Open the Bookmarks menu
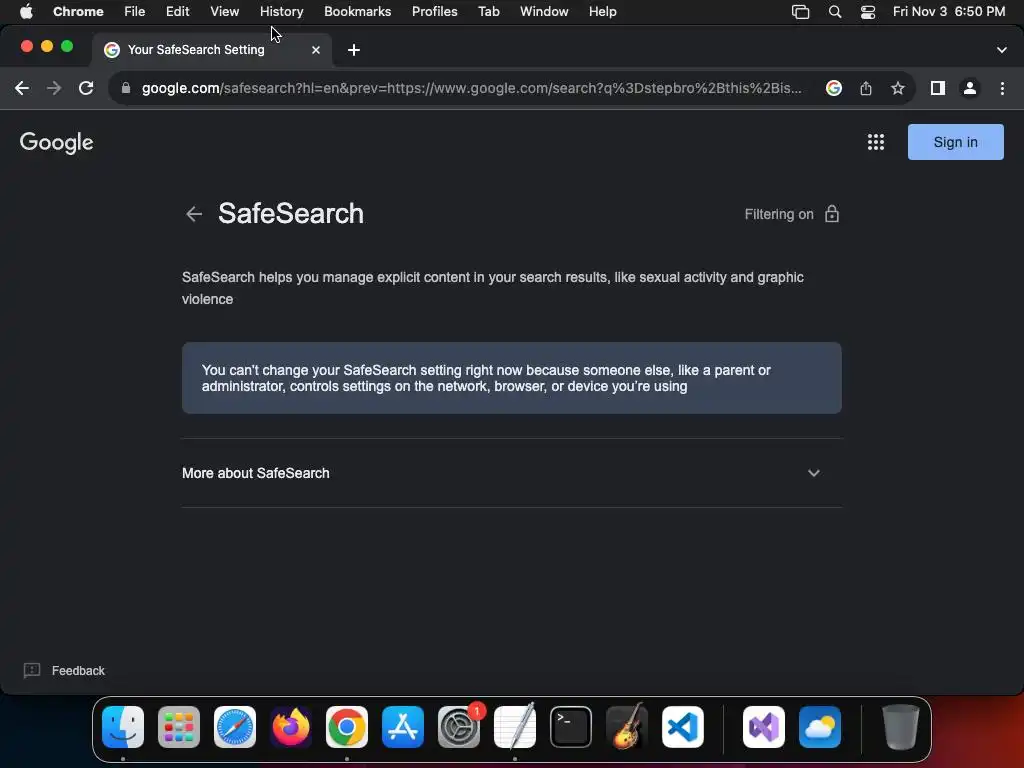The width and height of the screenshot is (1024, 768). click(357, 12)
